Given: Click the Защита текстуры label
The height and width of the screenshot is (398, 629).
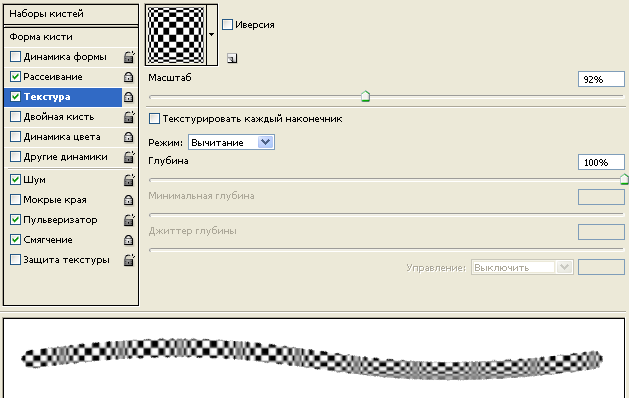Looking at the screenshot, I should coord(66,260).
